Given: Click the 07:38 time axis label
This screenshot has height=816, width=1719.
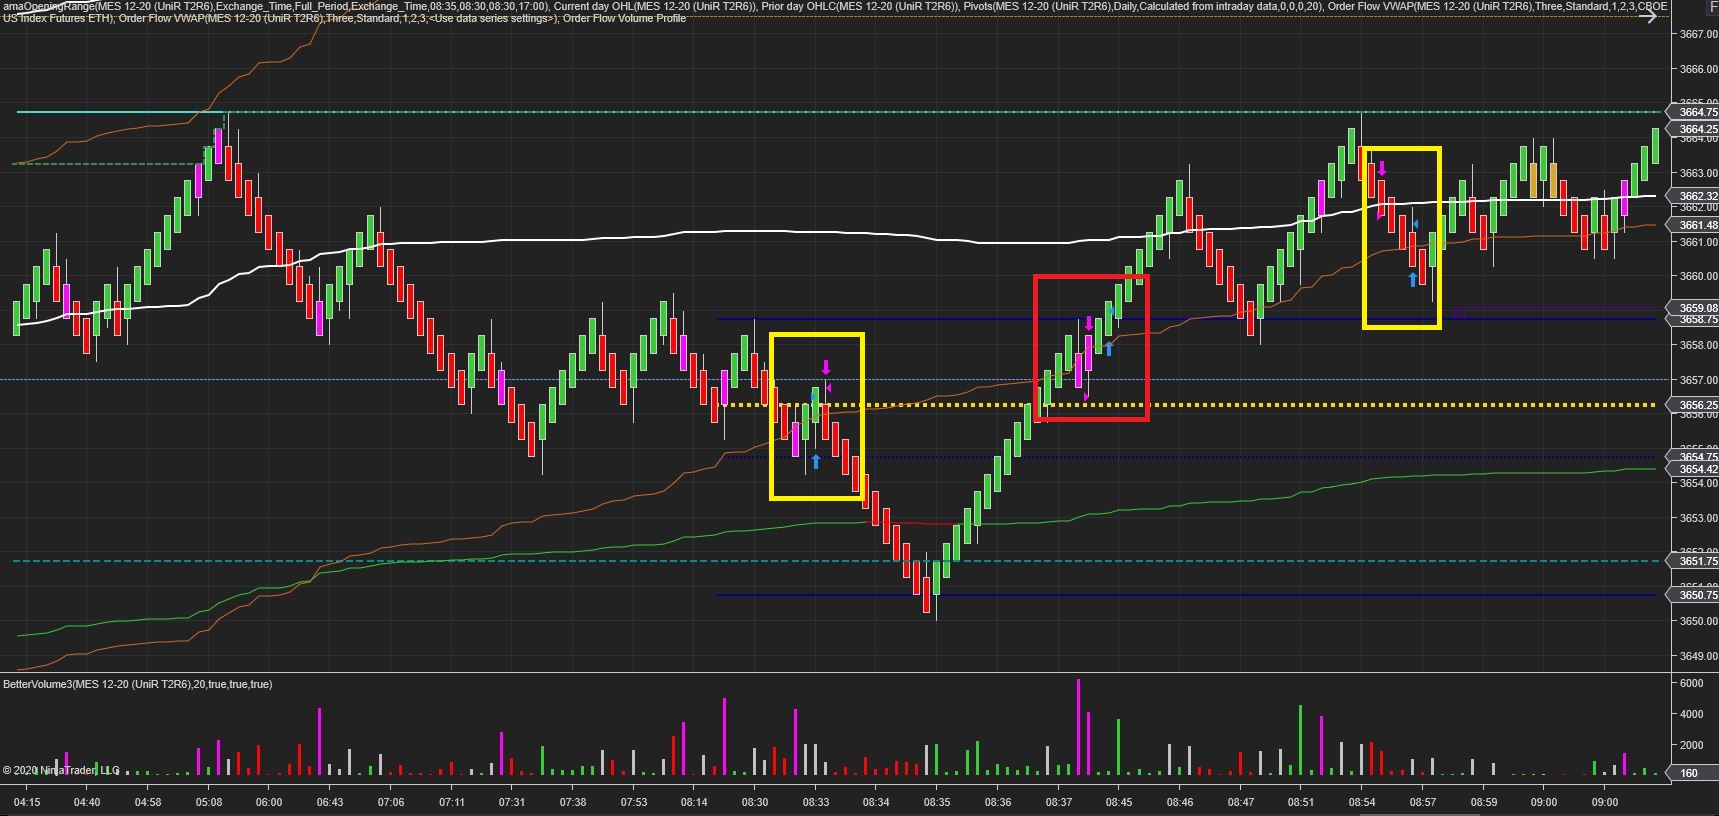Looking at the screenshot, I should click(x=573, y=802).
